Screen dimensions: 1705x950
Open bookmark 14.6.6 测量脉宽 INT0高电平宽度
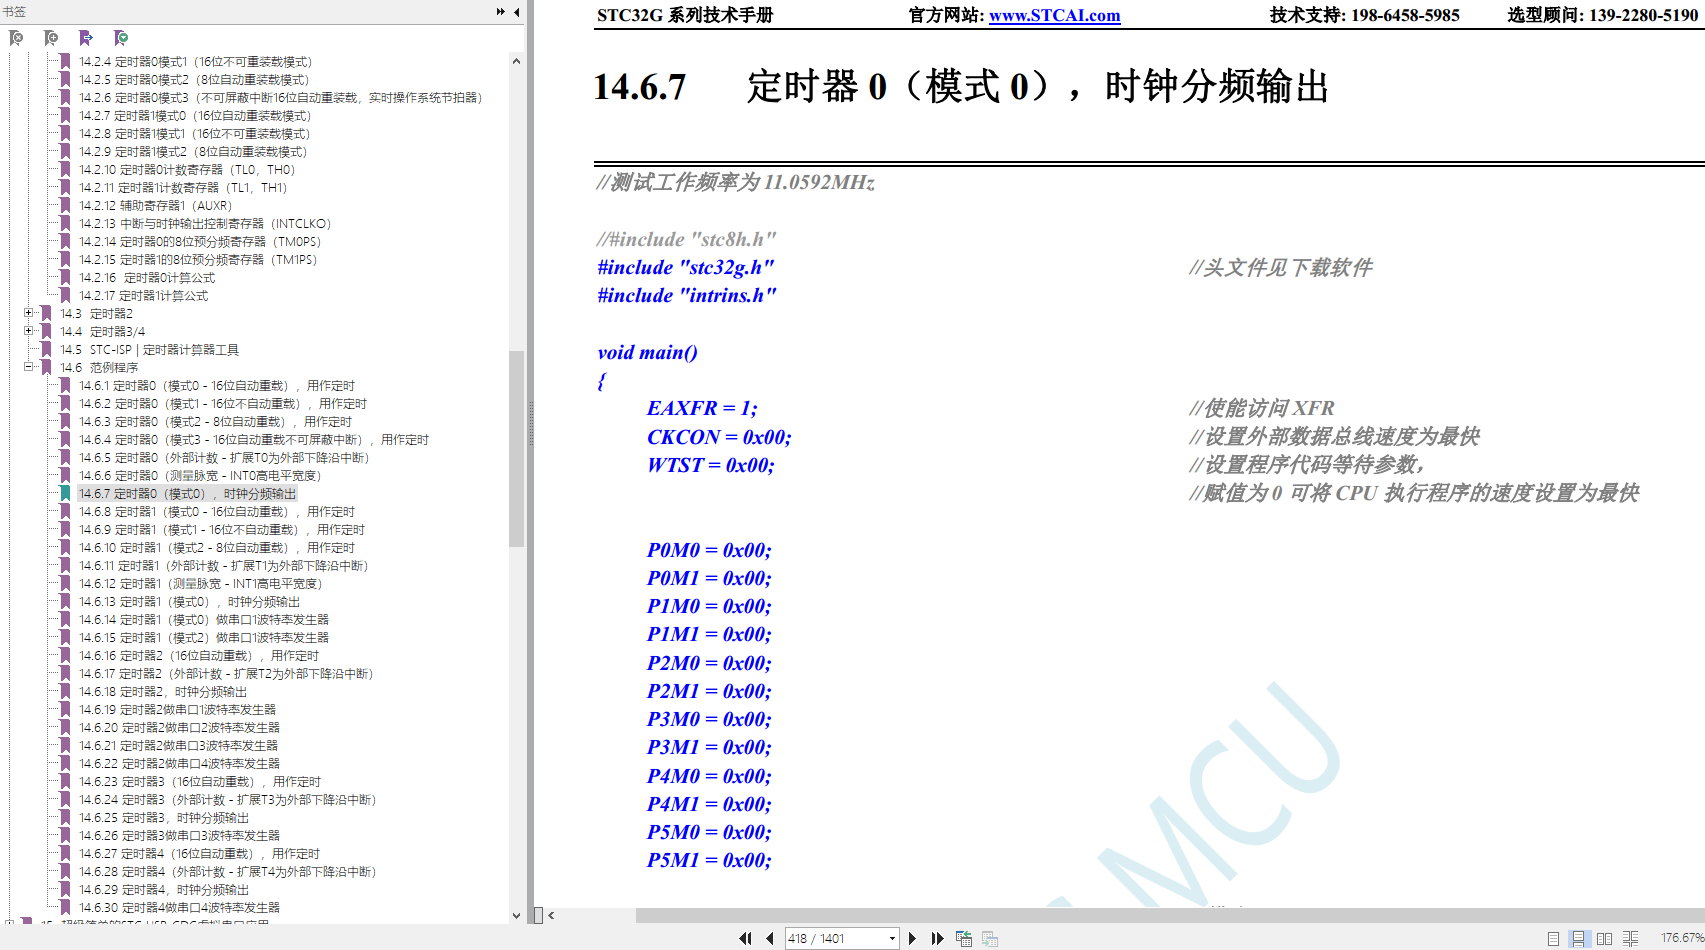(x=200, y=475)
